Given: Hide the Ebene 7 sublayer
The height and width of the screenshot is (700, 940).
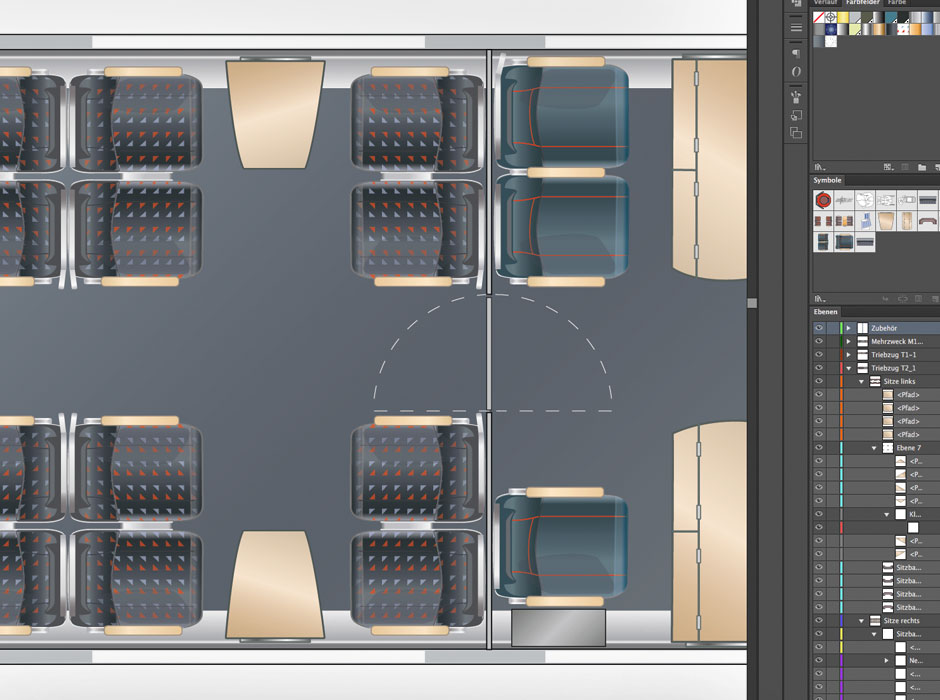Looking at the screenshot, I should tap(819, 448).
